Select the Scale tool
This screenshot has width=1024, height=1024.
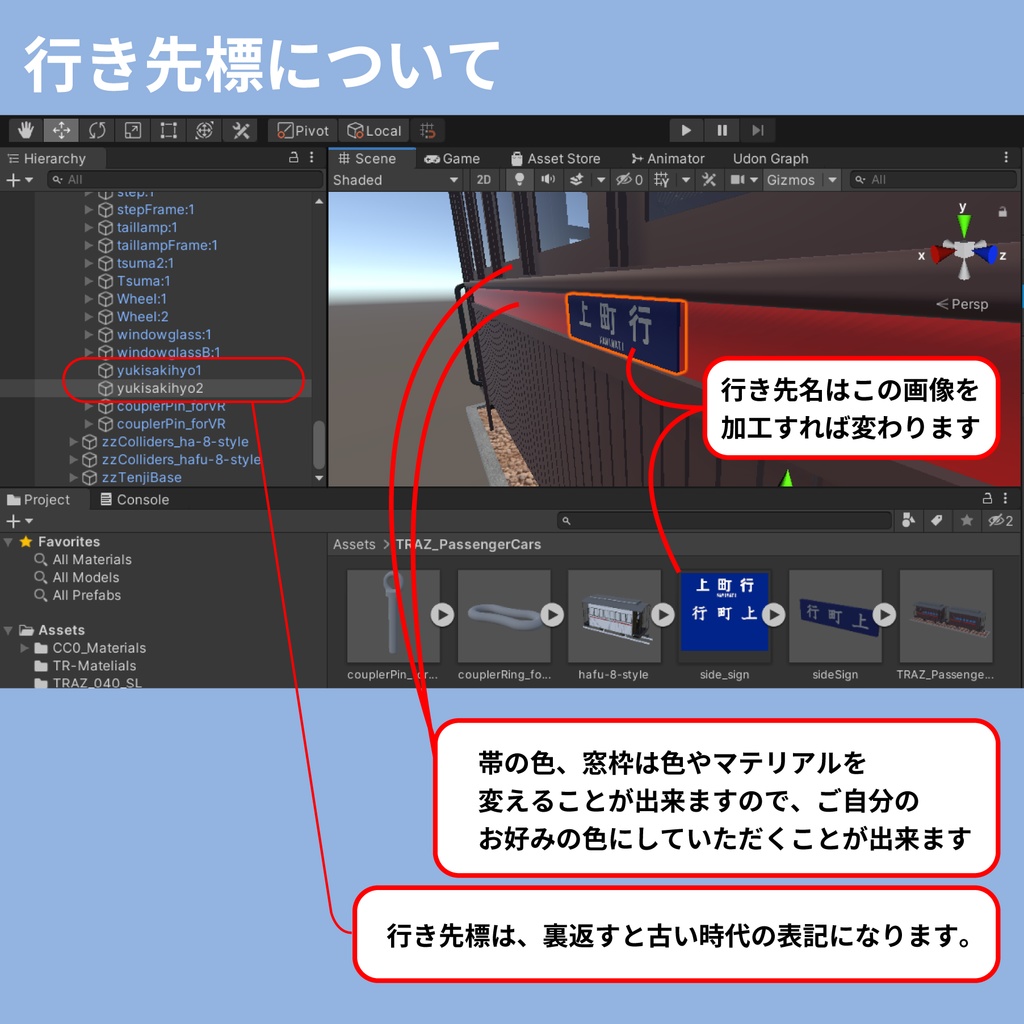click(132, 130)
